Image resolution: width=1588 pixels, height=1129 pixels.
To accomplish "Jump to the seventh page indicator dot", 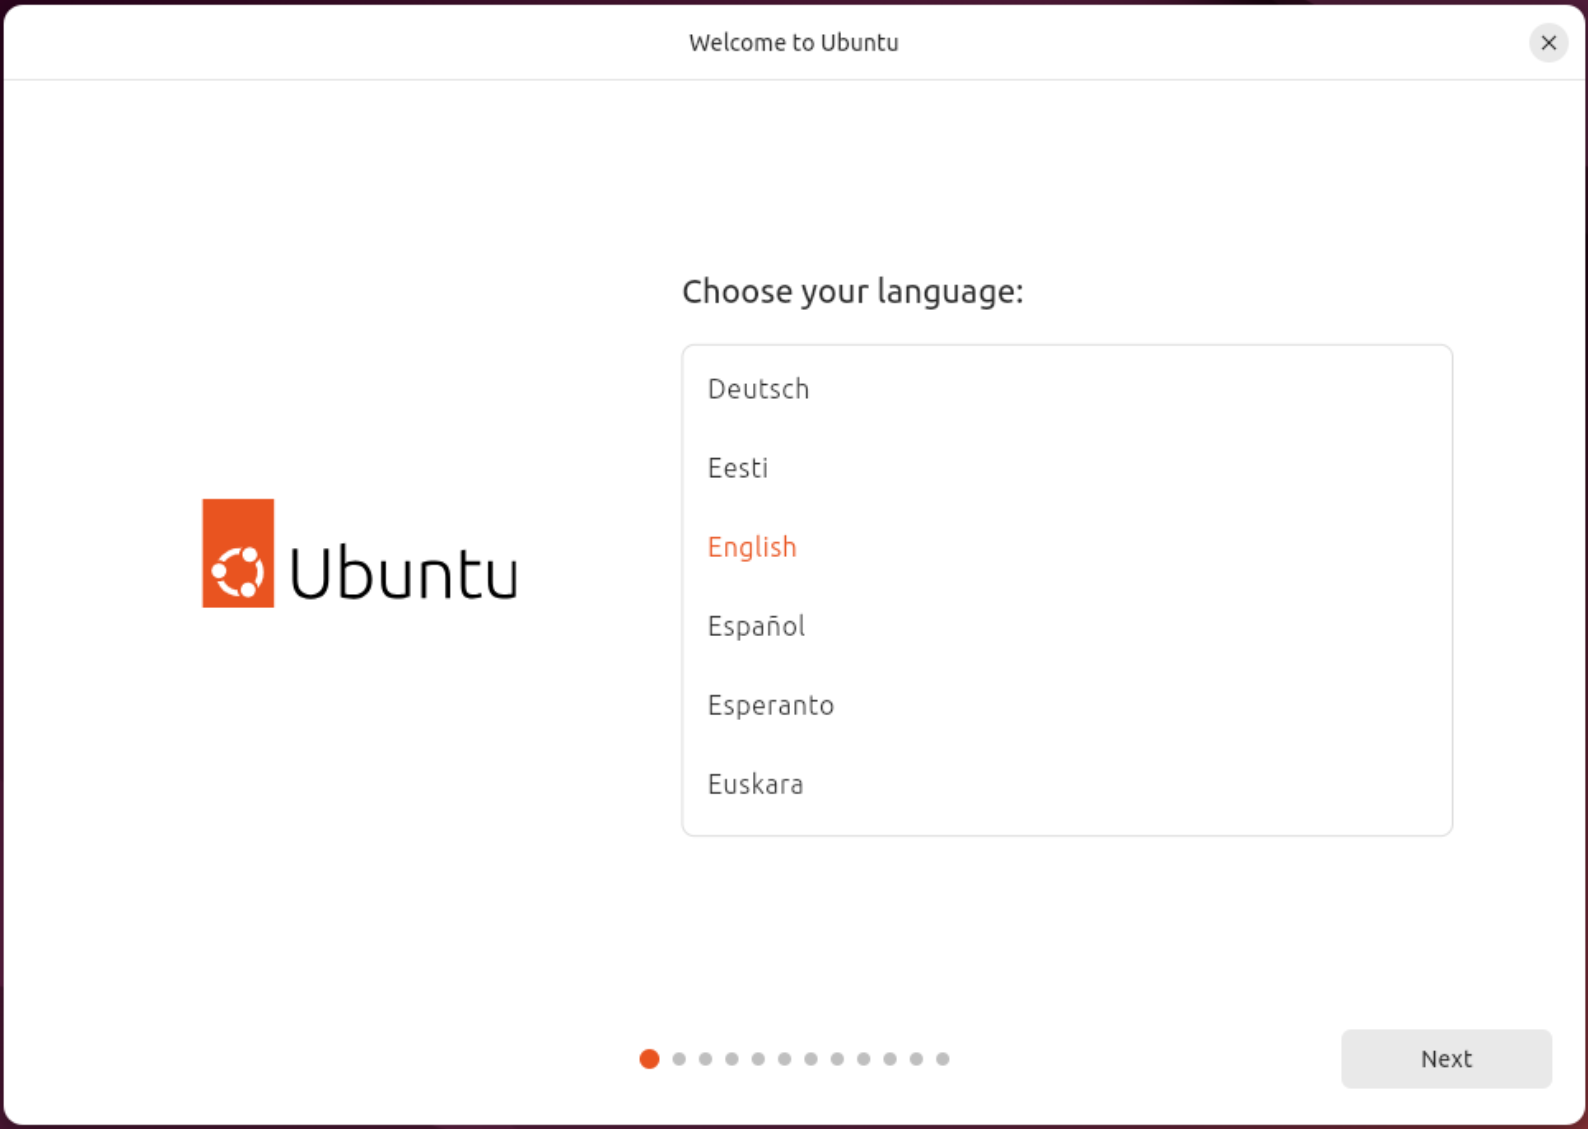I will pos(811,1059).
